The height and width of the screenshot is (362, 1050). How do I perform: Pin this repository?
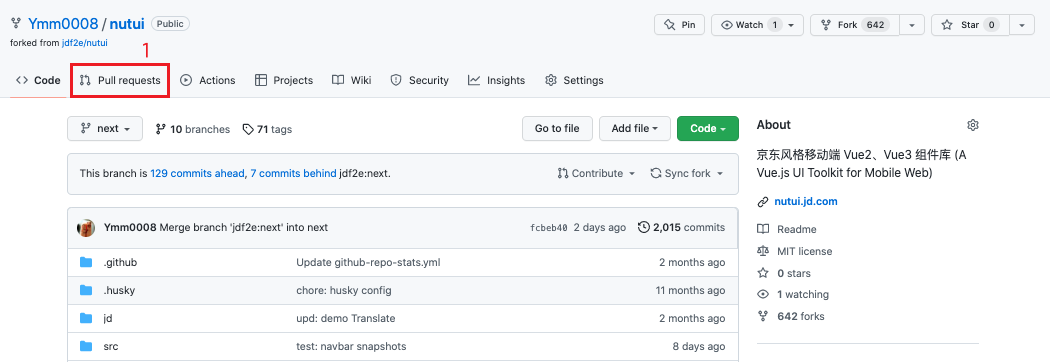click(679, 25)
